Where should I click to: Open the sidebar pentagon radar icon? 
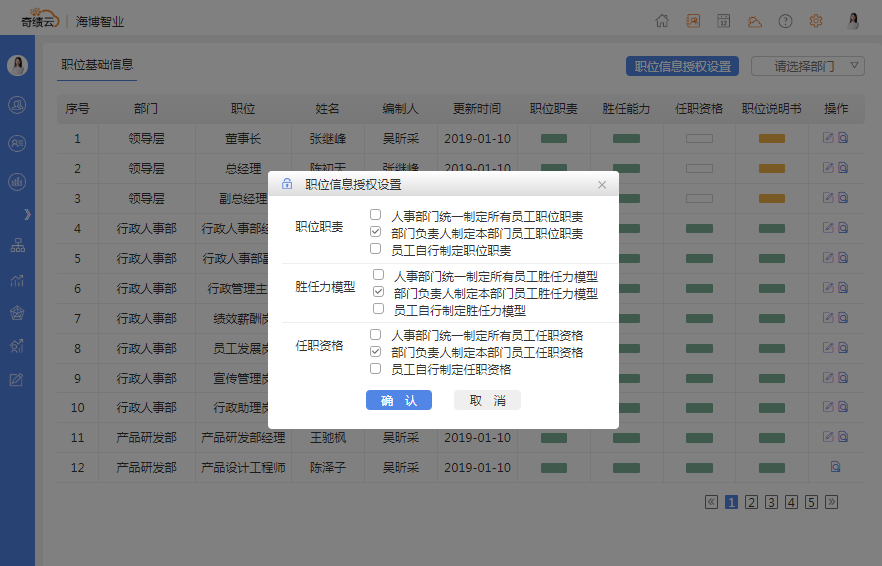(x=17, y=313)
